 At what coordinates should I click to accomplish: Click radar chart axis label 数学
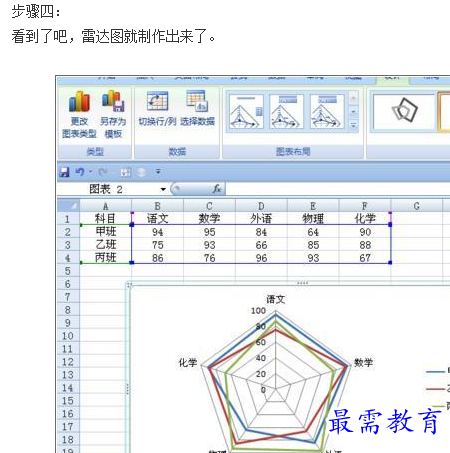[x=363, y=362]
